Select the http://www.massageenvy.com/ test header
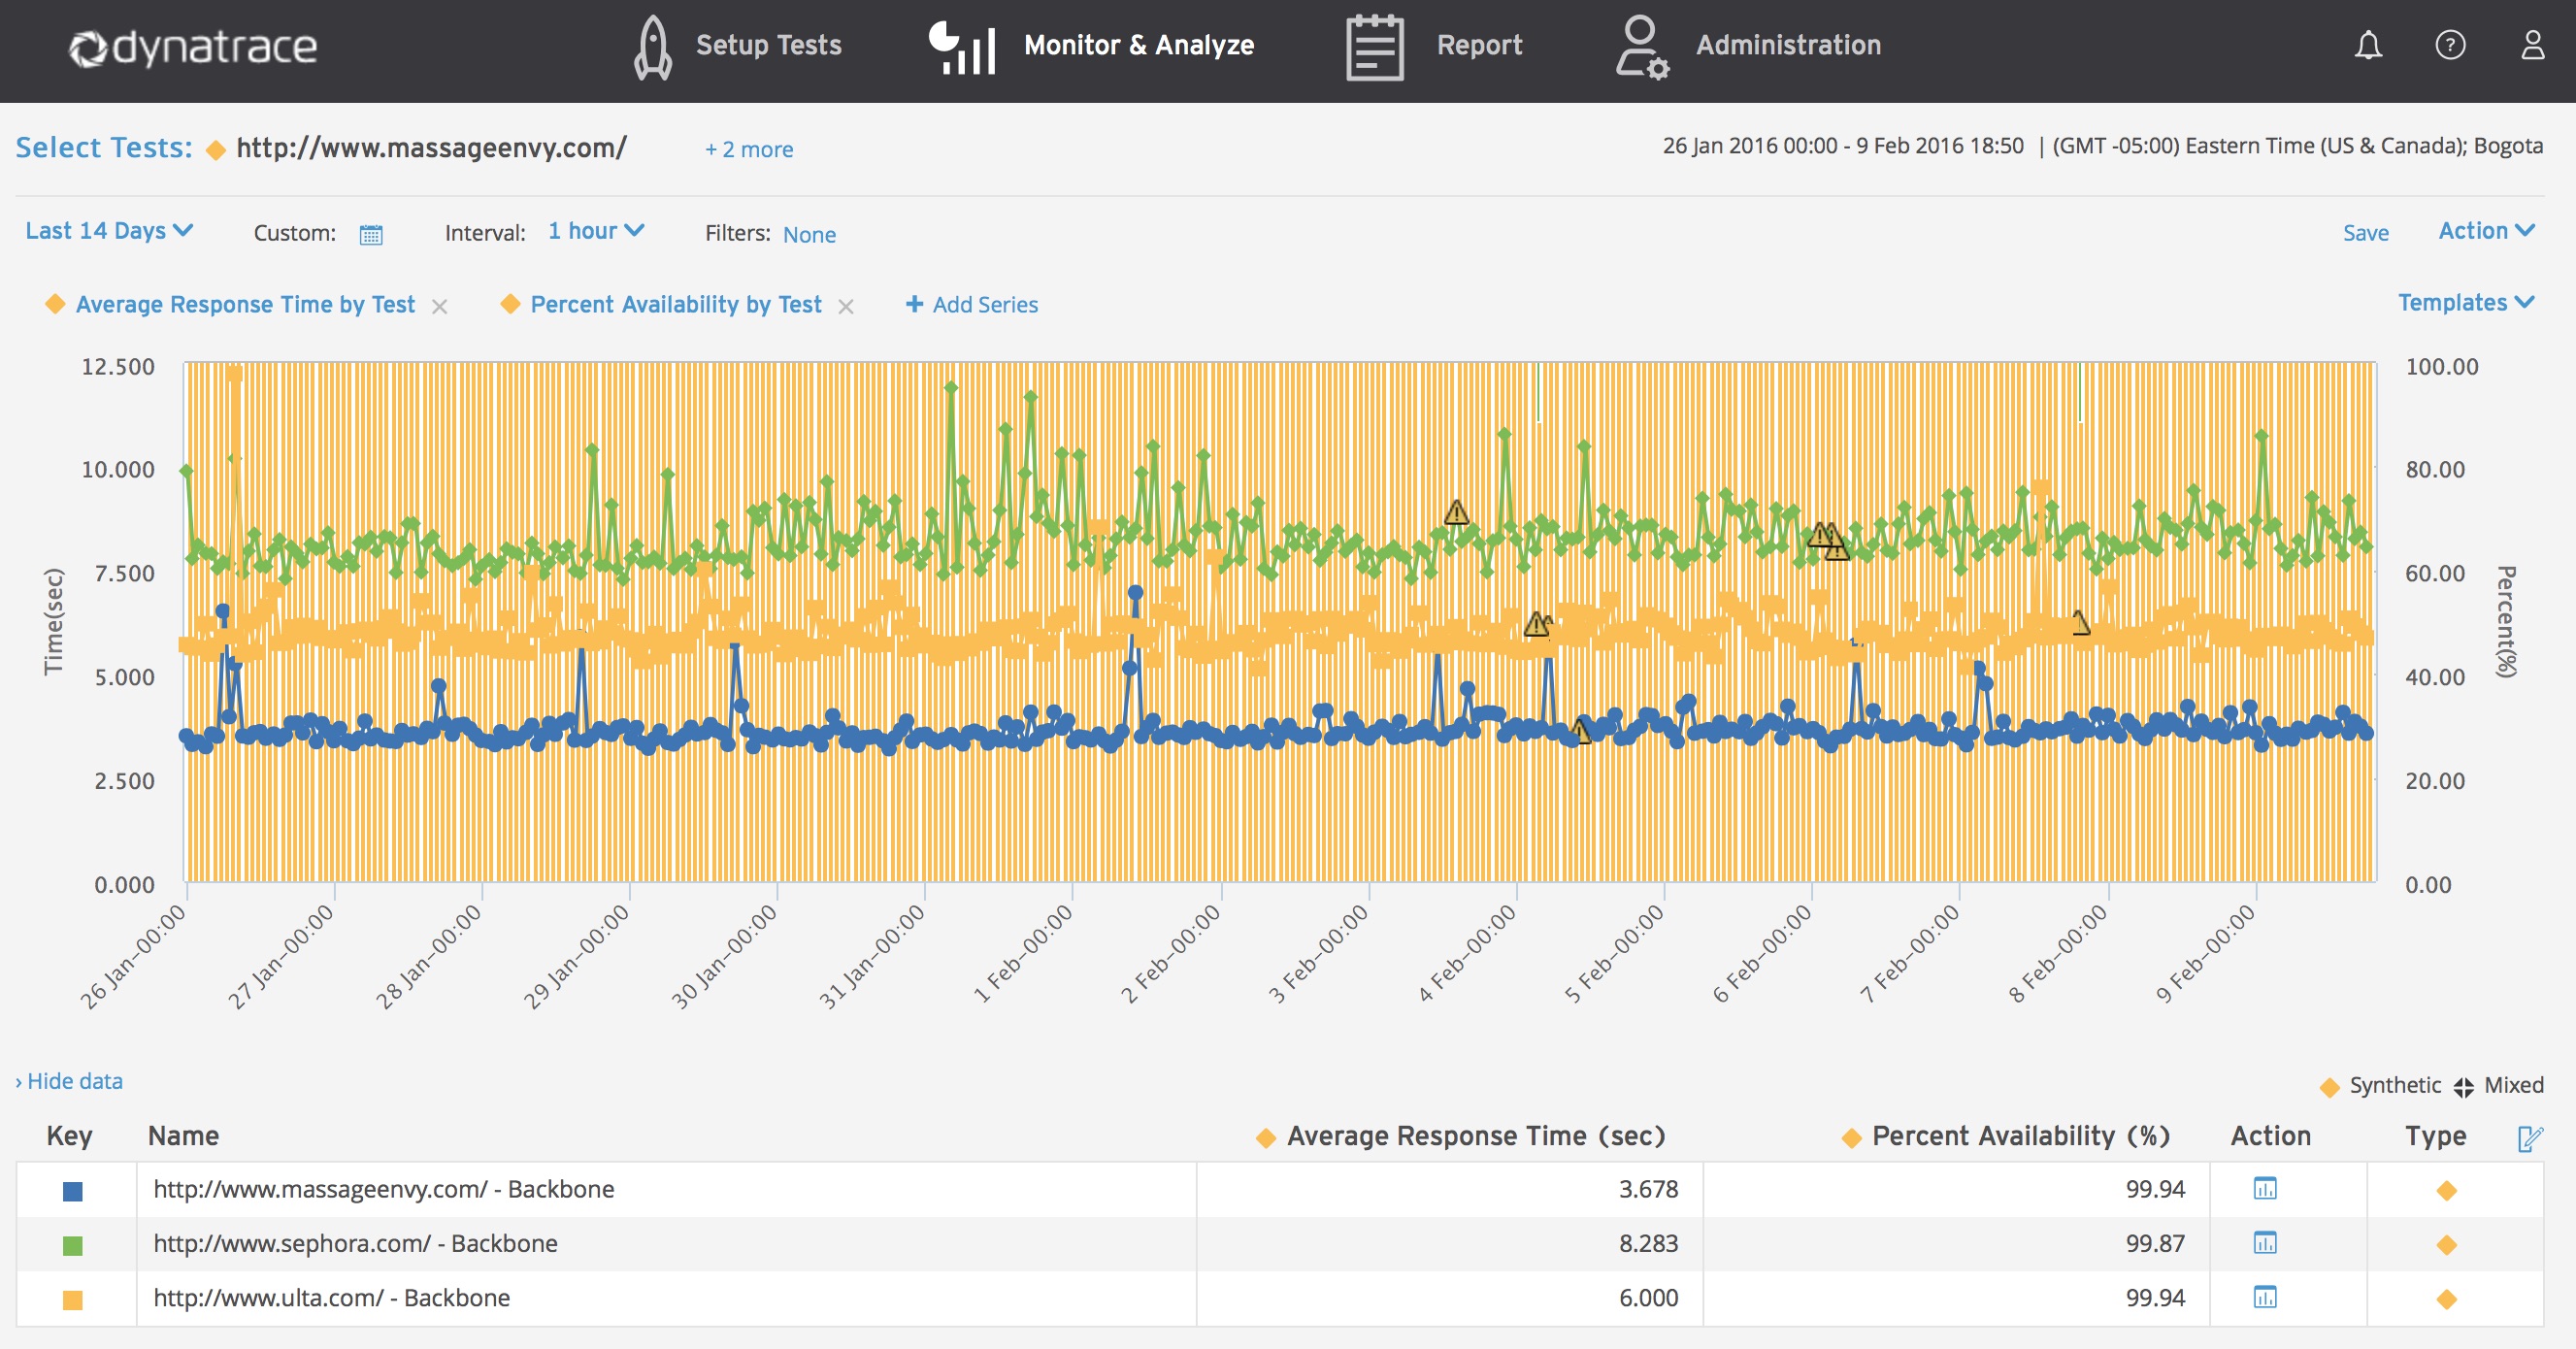The image size is (2576, 1349). [431, 148]
